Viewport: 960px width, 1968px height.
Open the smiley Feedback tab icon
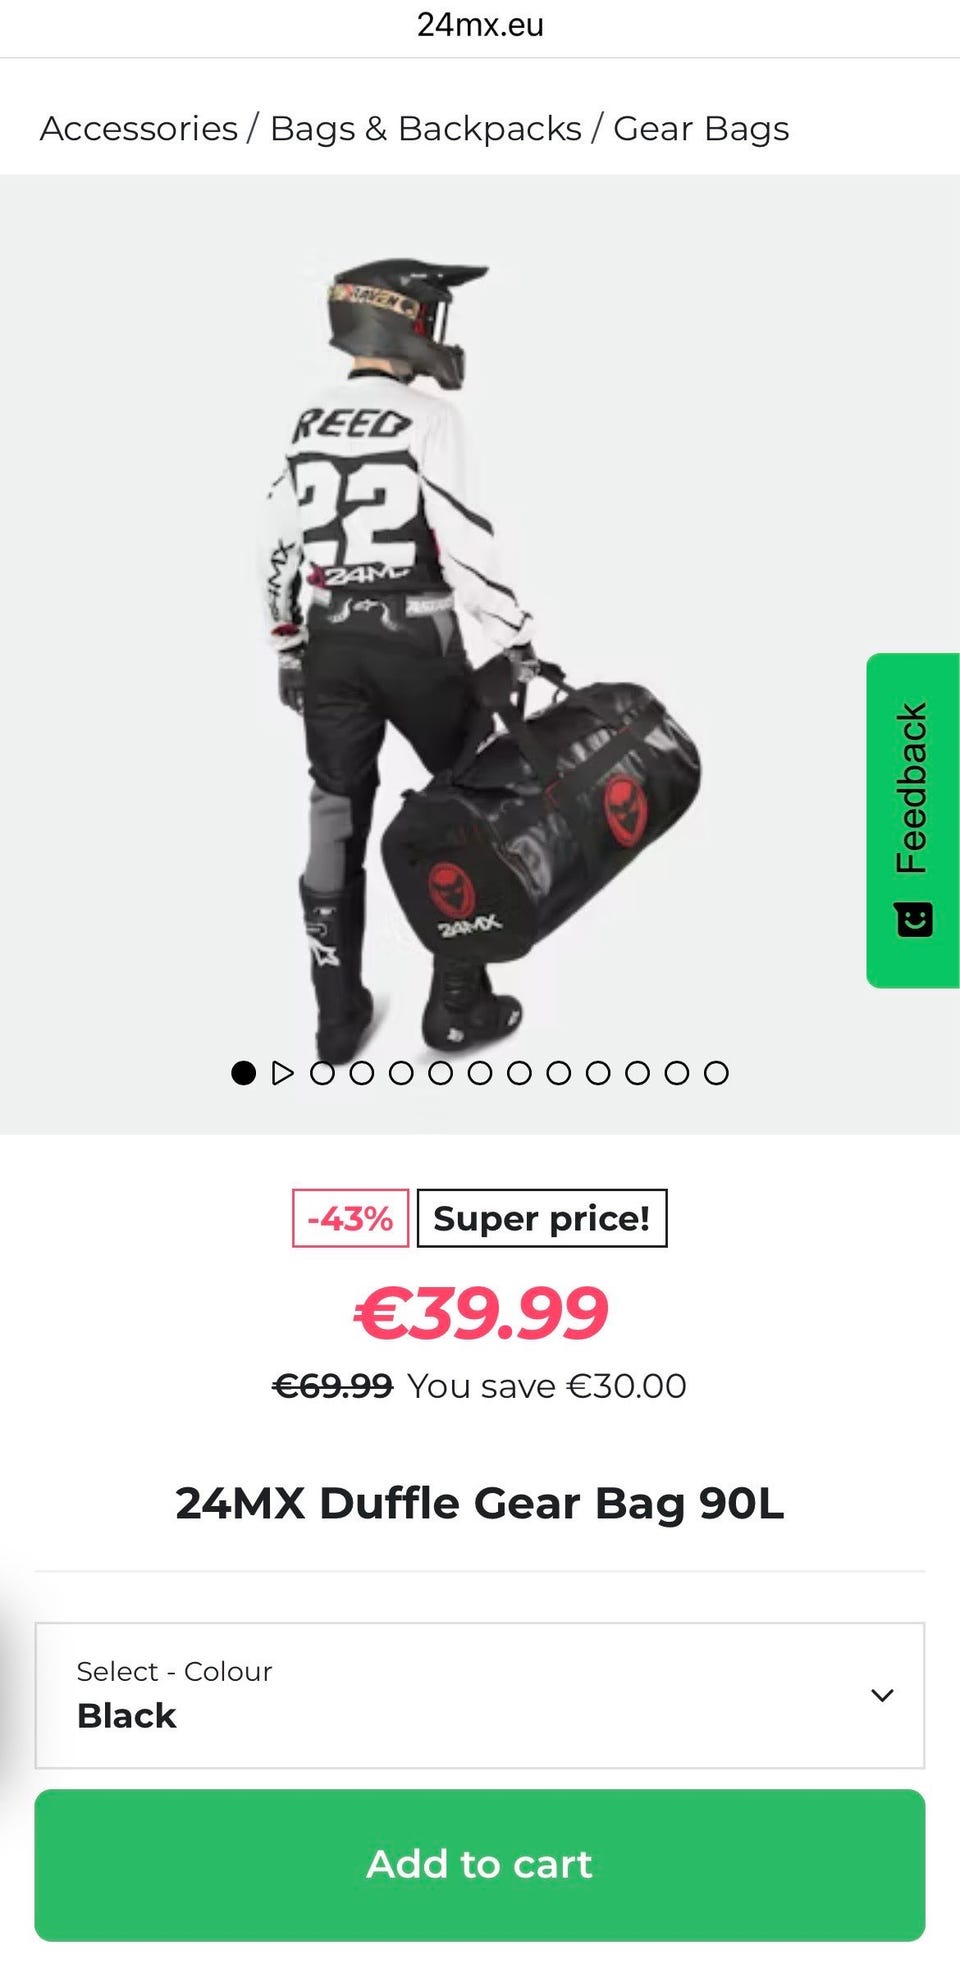coord(914,919)
